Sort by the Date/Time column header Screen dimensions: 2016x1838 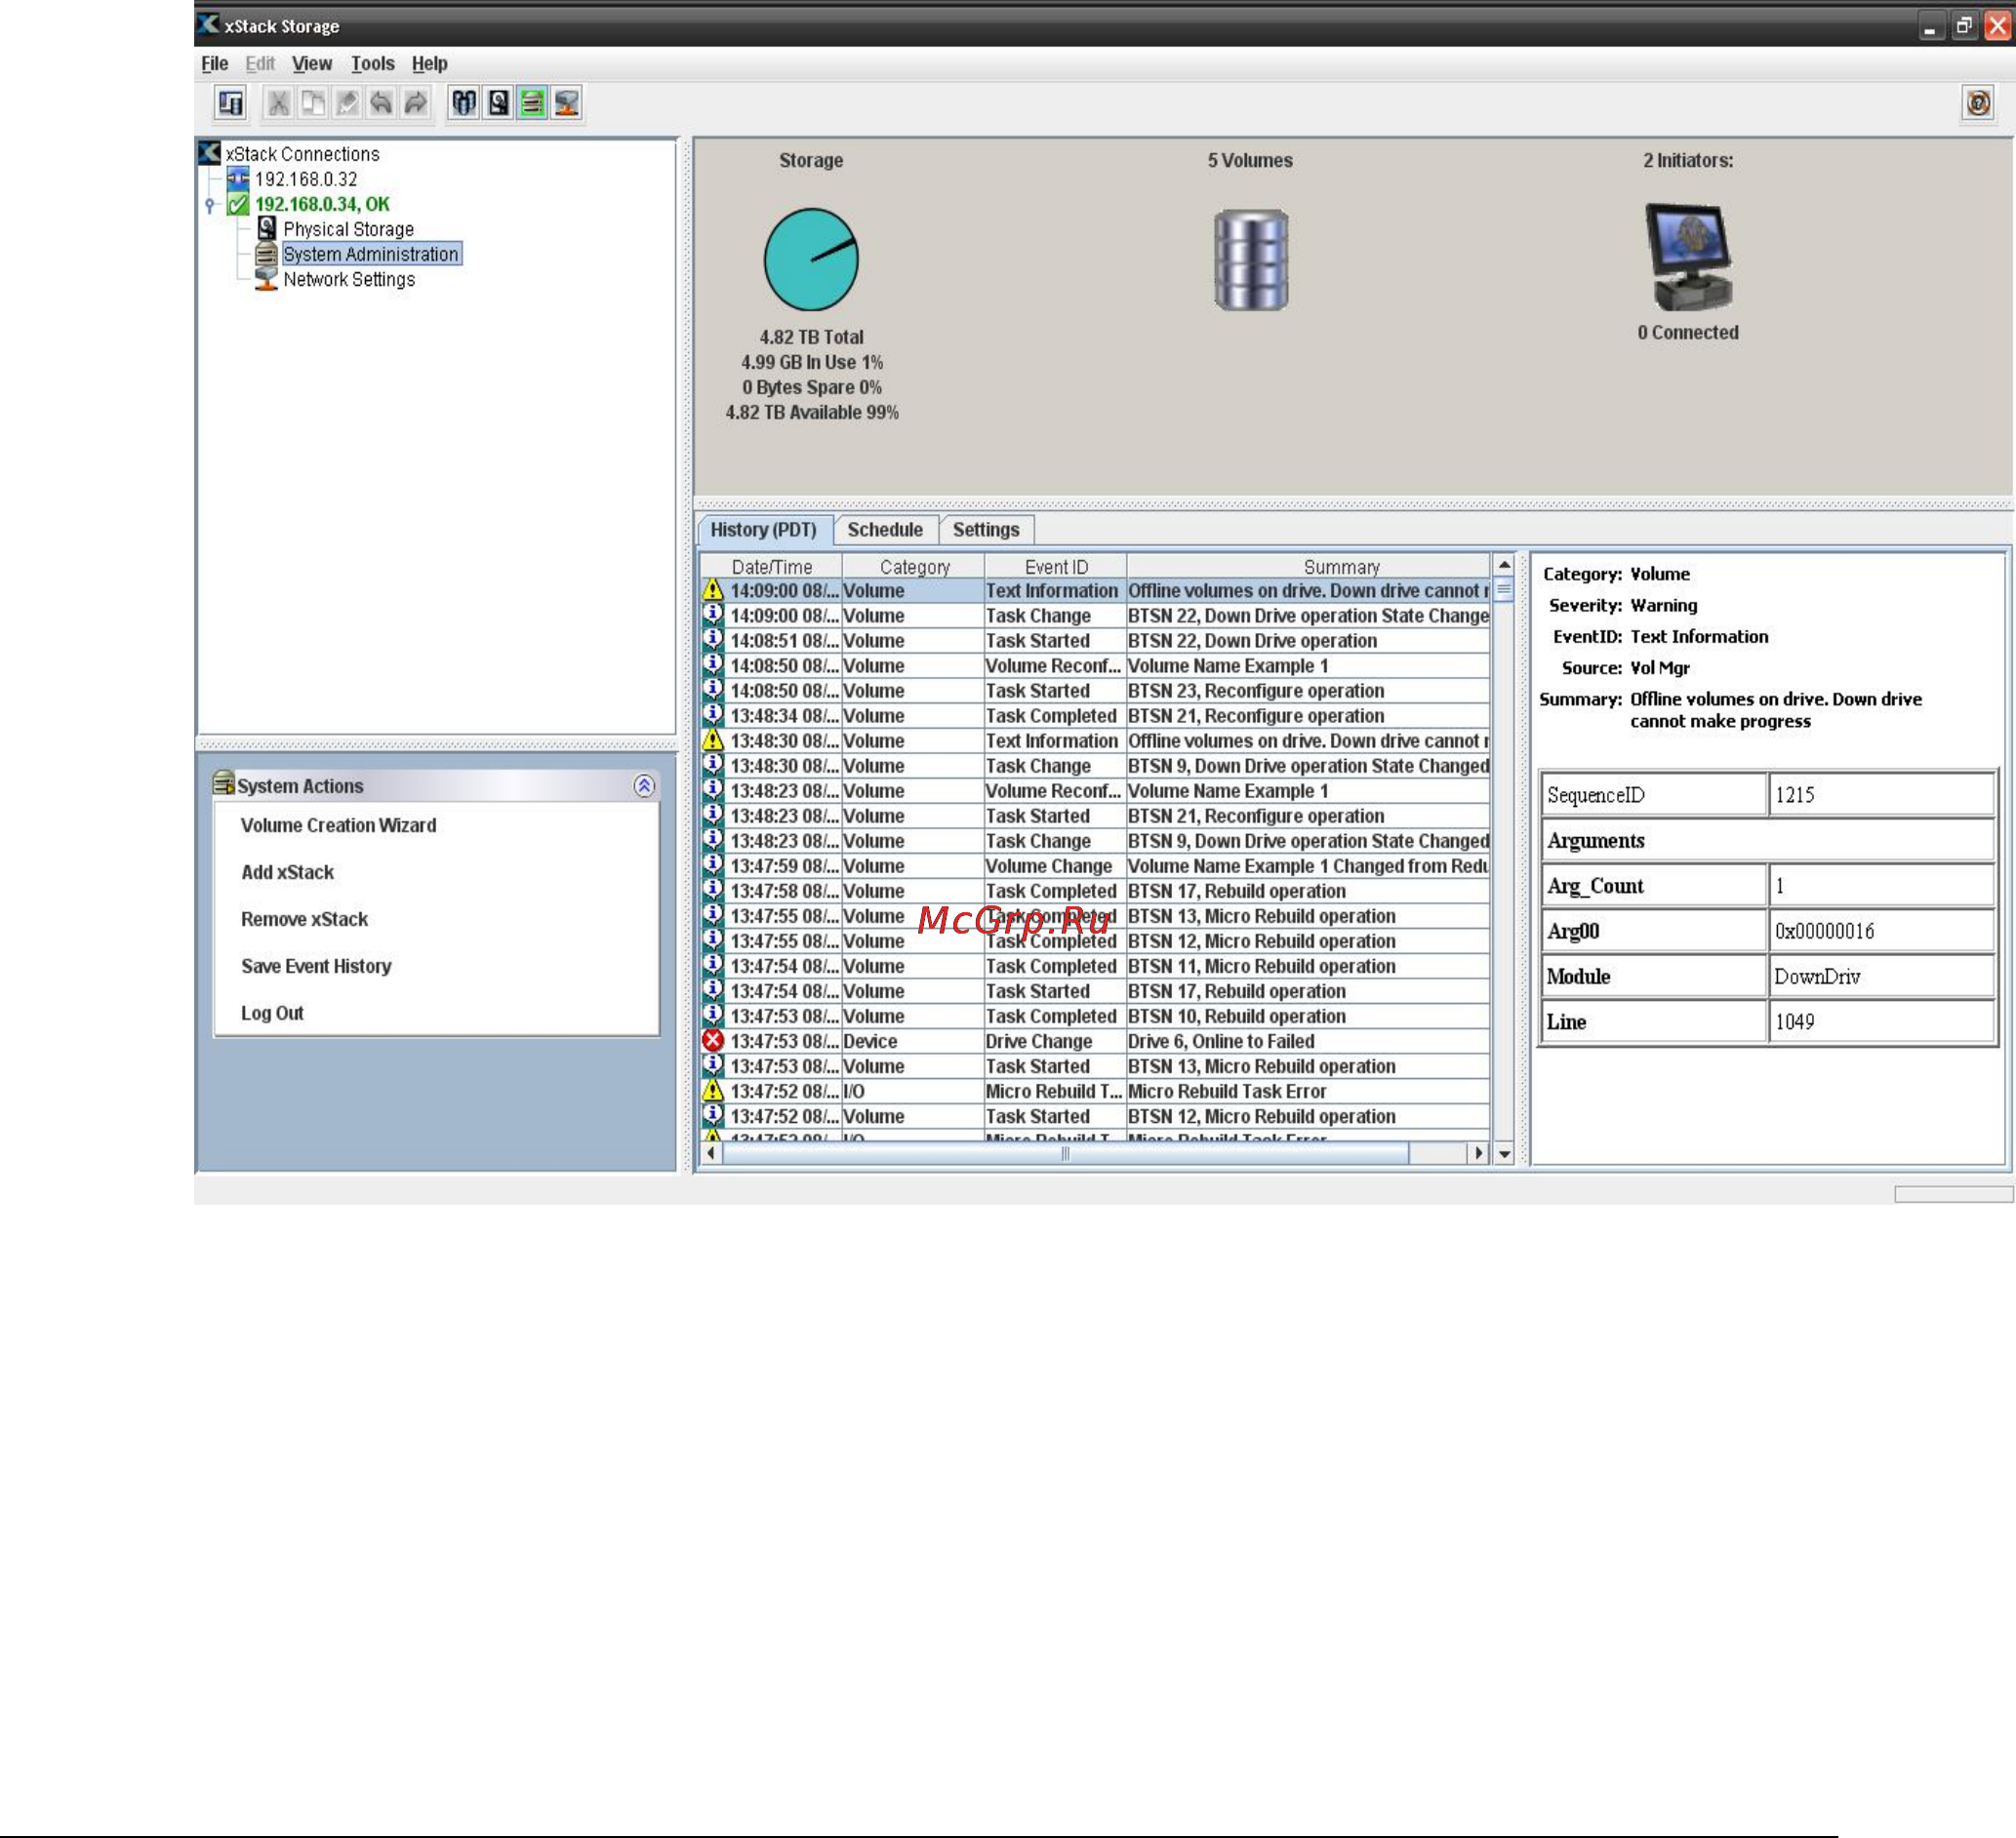771,566
